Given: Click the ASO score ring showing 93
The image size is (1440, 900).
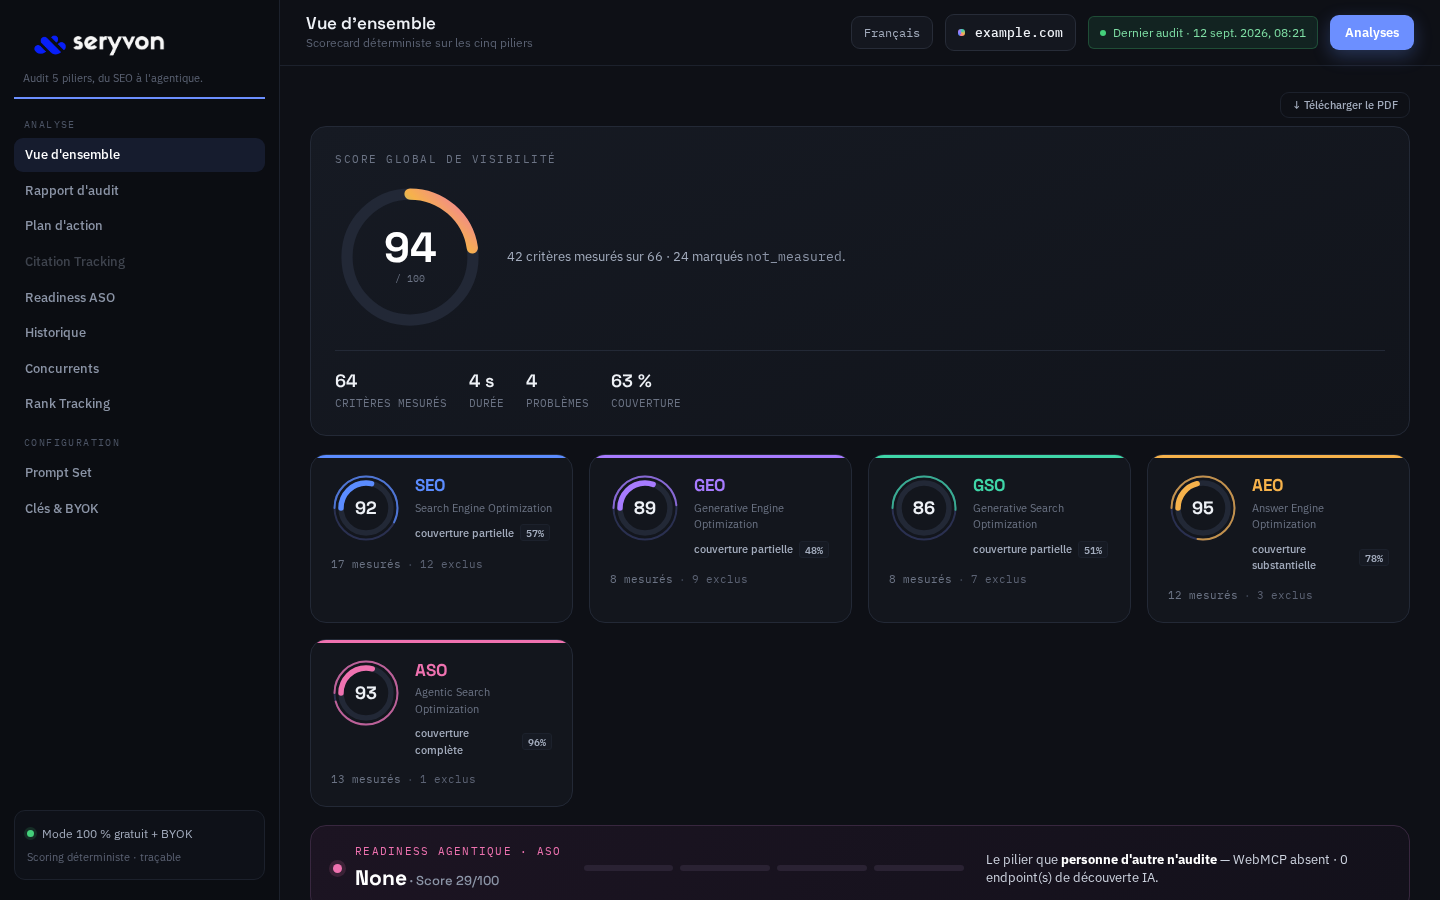Looking at the screenshot, I should pyautogui.click(x=366, y=693).
